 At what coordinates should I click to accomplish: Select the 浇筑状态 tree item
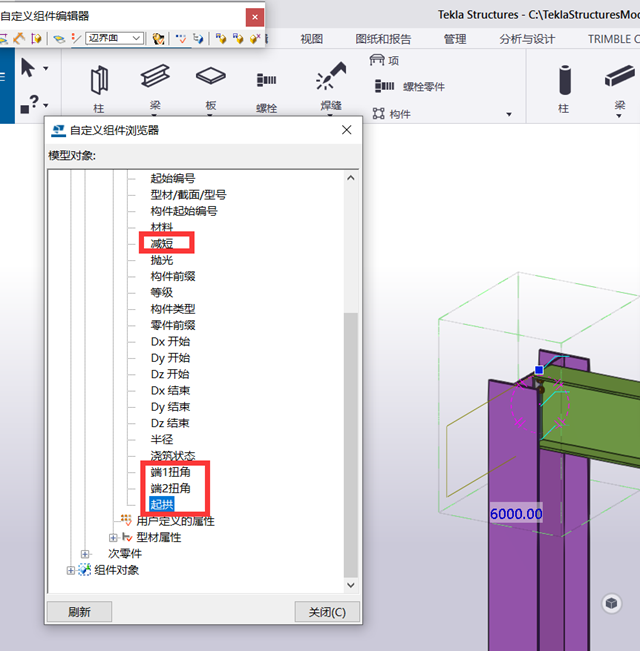point(173,456)
